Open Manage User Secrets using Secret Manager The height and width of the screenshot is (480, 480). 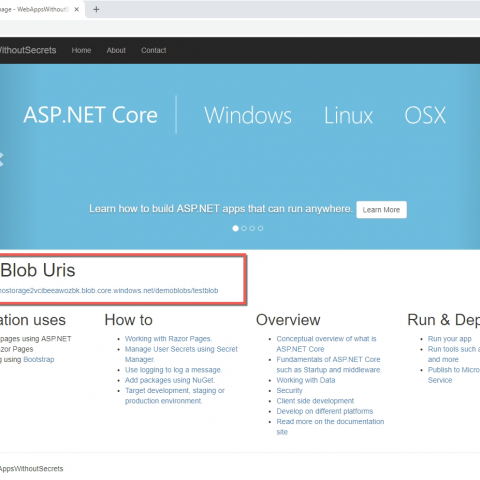[181, 354]
